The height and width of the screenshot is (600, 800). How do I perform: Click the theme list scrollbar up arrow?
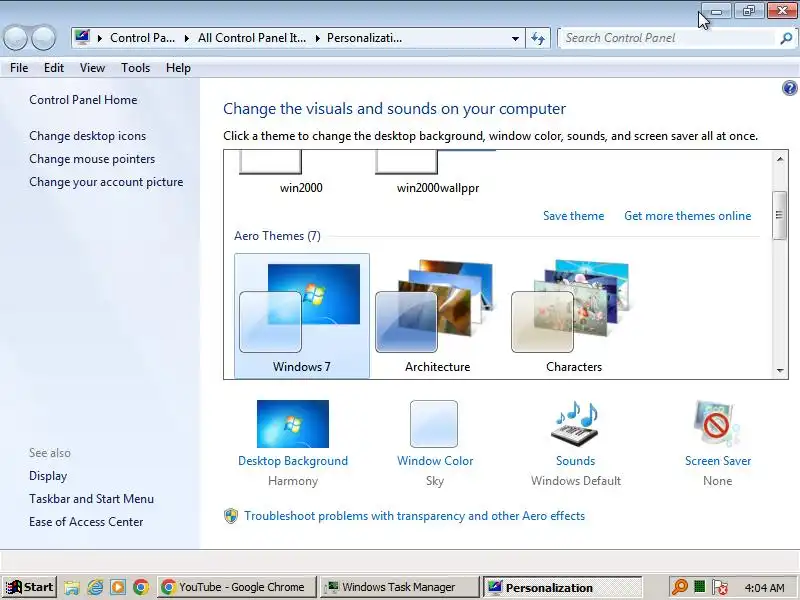point(780,159)
